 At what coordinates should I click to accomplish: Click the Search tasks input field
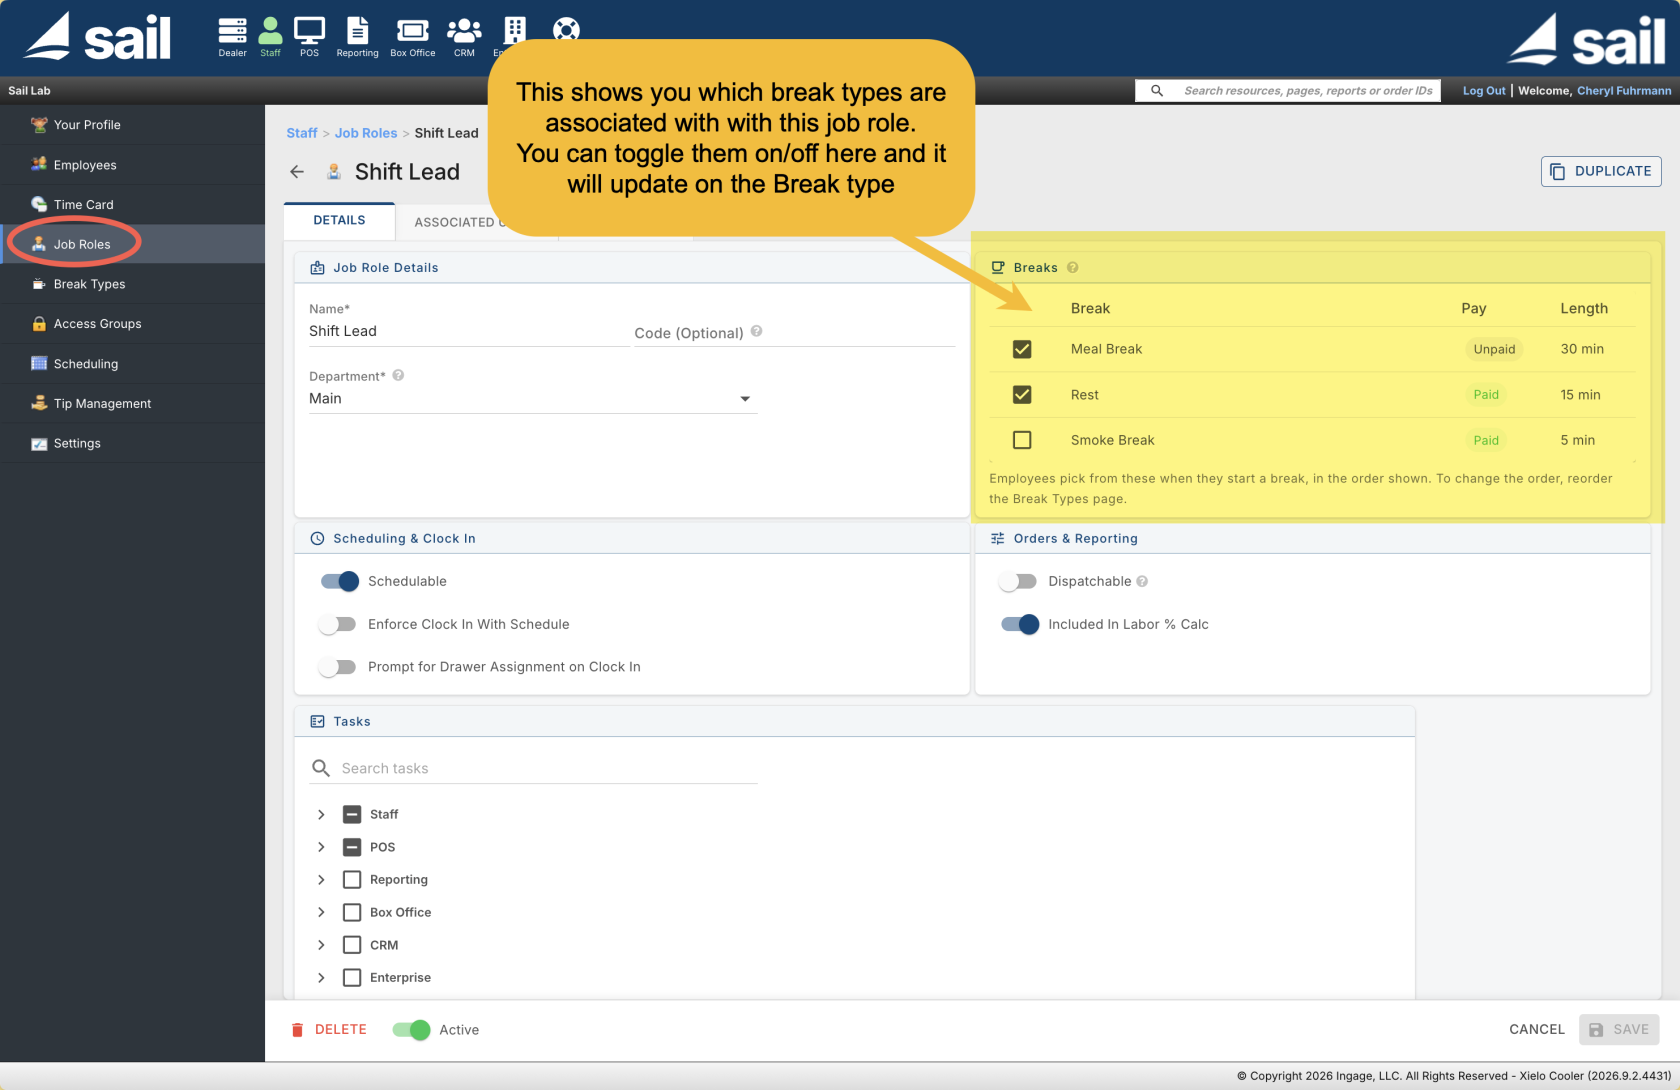pos(549,768)
